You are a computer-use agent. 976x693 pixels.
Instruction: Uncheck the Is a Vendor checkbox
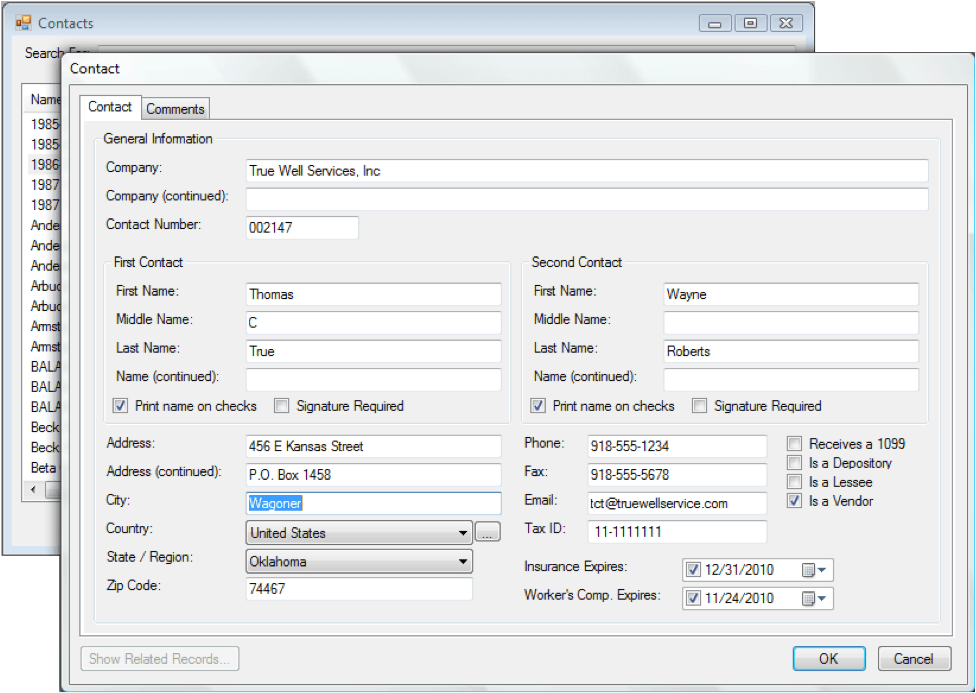[x=794, y=501]
